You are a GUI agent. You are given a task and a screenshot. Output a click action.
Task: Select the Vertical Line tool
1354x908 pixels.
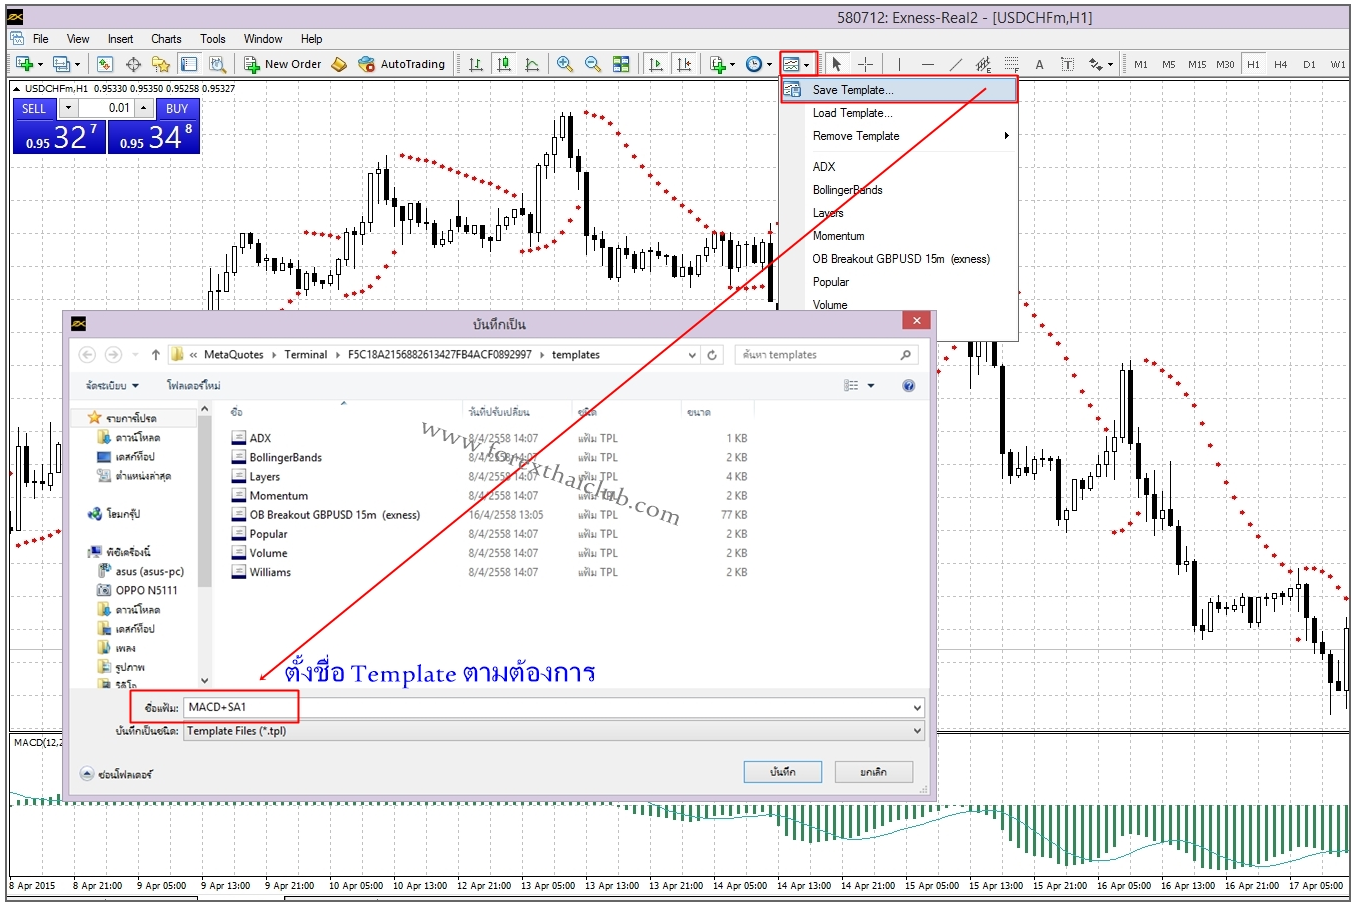click(899, 64)
